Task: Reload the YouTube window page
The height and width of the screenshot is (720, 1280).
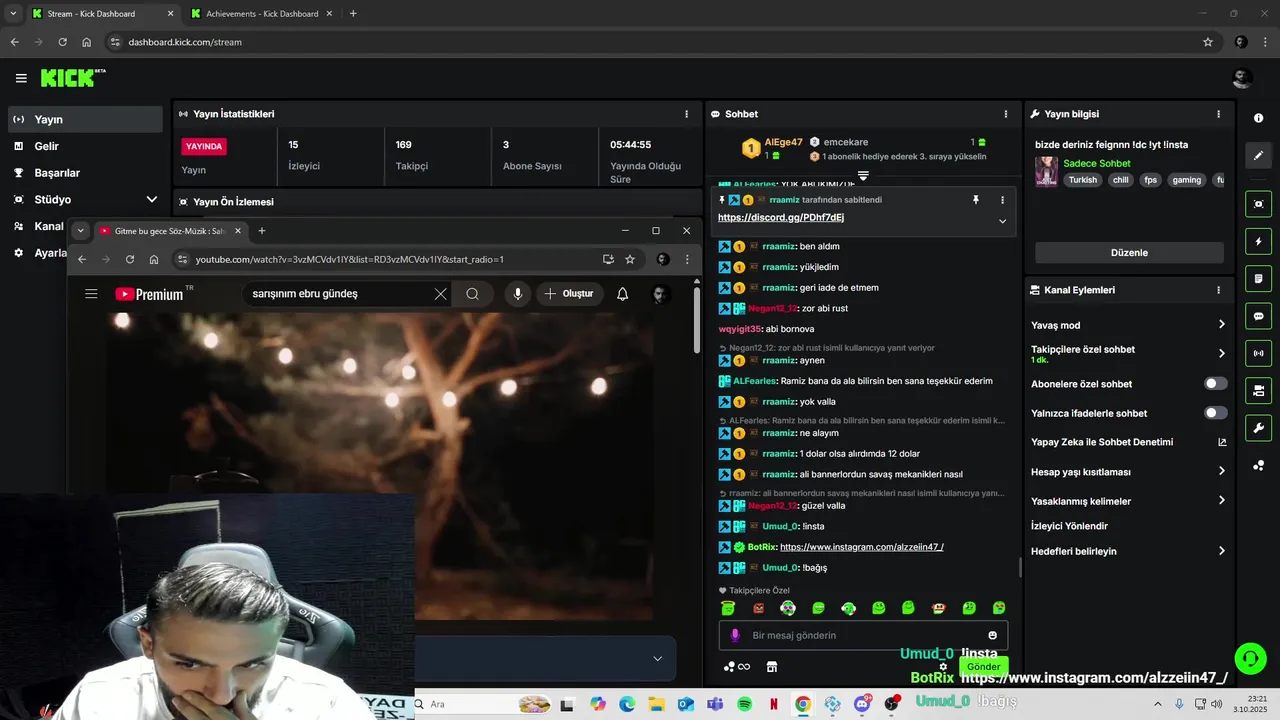Action: click(130, 259)
